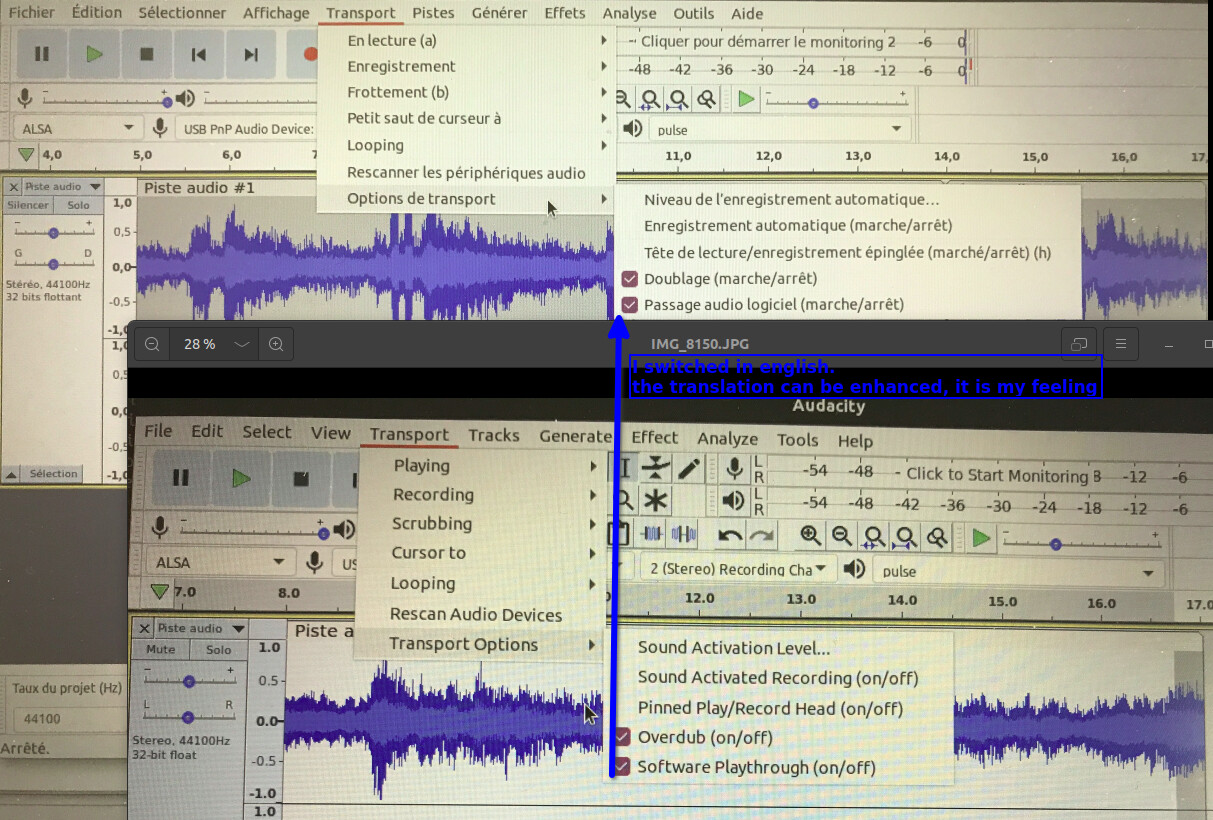Open the Effets menu
This screenshot has height=820, width=1213.
565,13
